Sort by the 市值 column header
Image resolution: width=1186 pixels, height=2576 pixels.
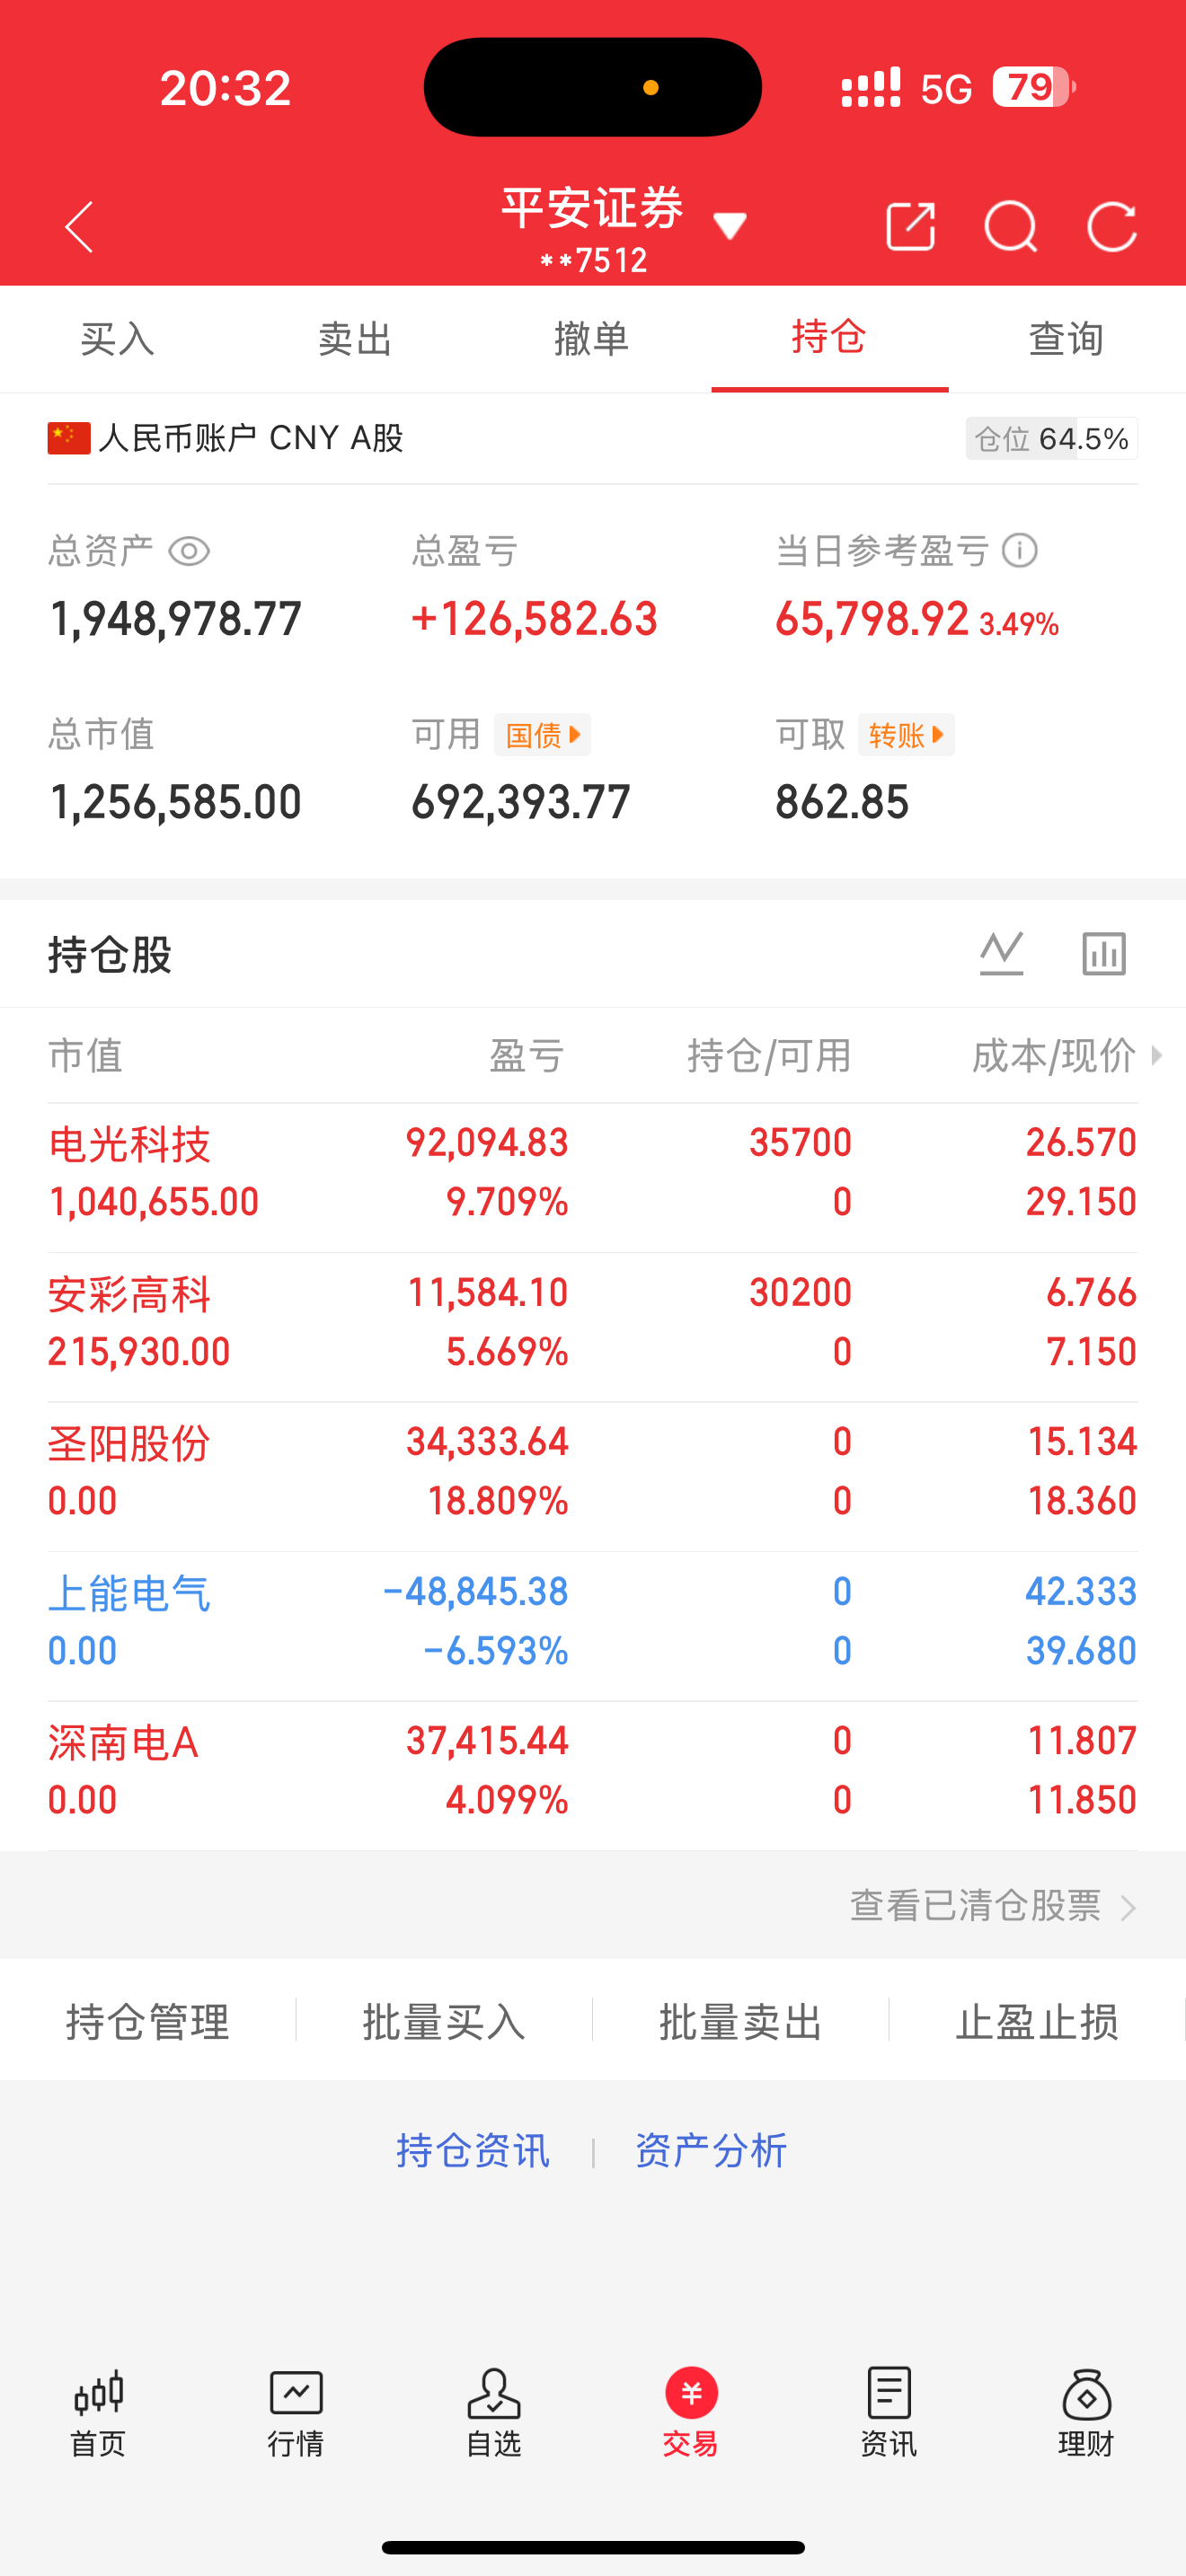pyautogui.click(x=85, y=1055)
